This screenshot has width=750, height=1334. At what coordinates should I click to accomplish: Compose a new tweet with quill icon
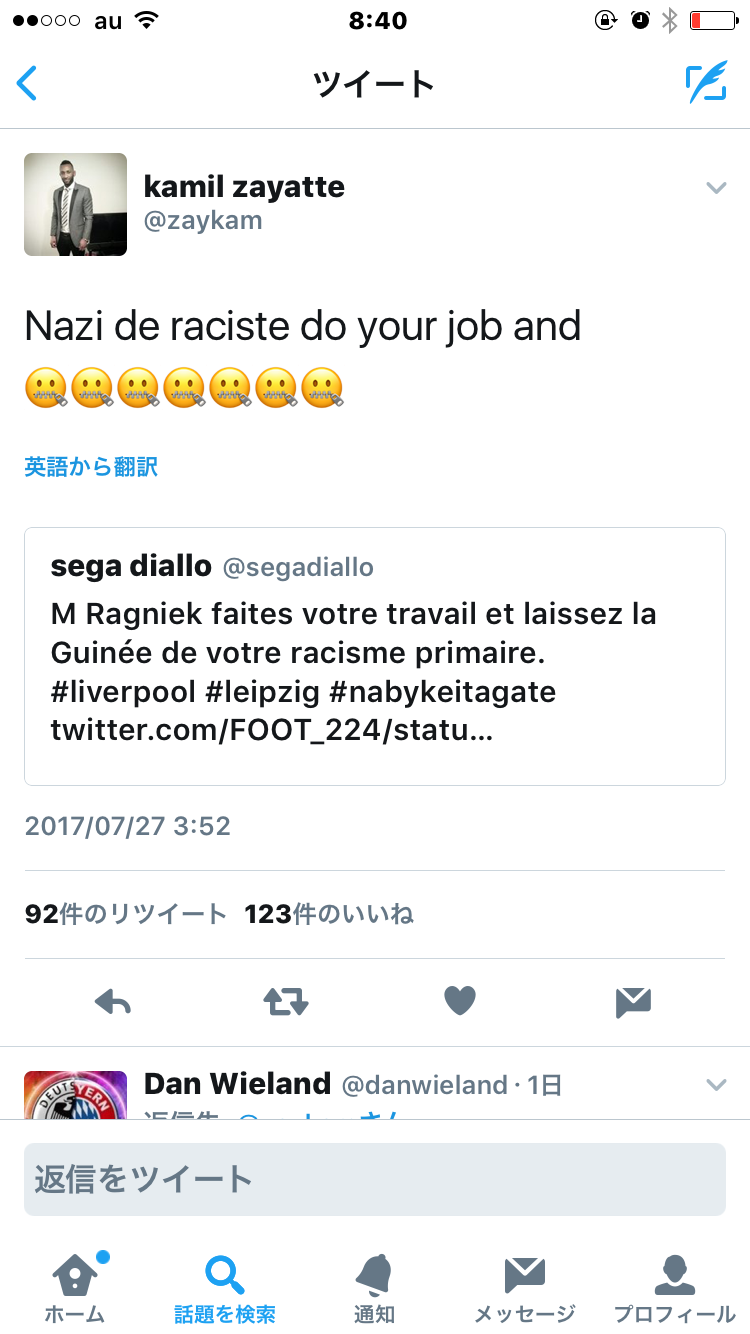point(706,83)
